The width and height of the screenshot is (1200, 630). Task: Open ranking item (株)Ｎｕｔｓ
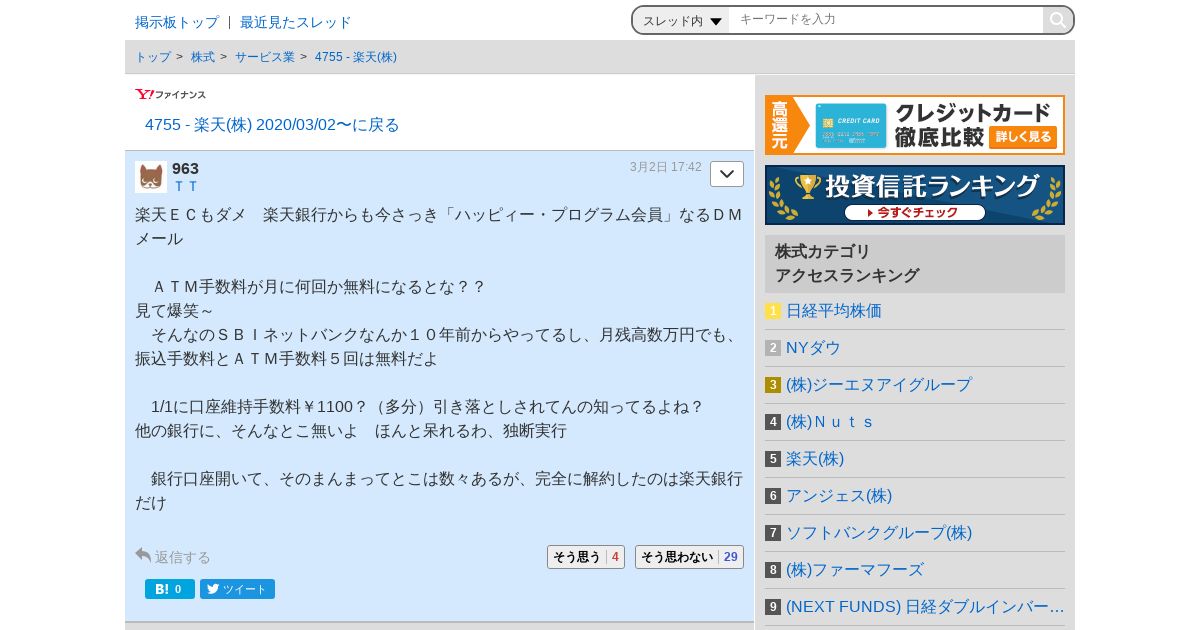pos(831,422)
